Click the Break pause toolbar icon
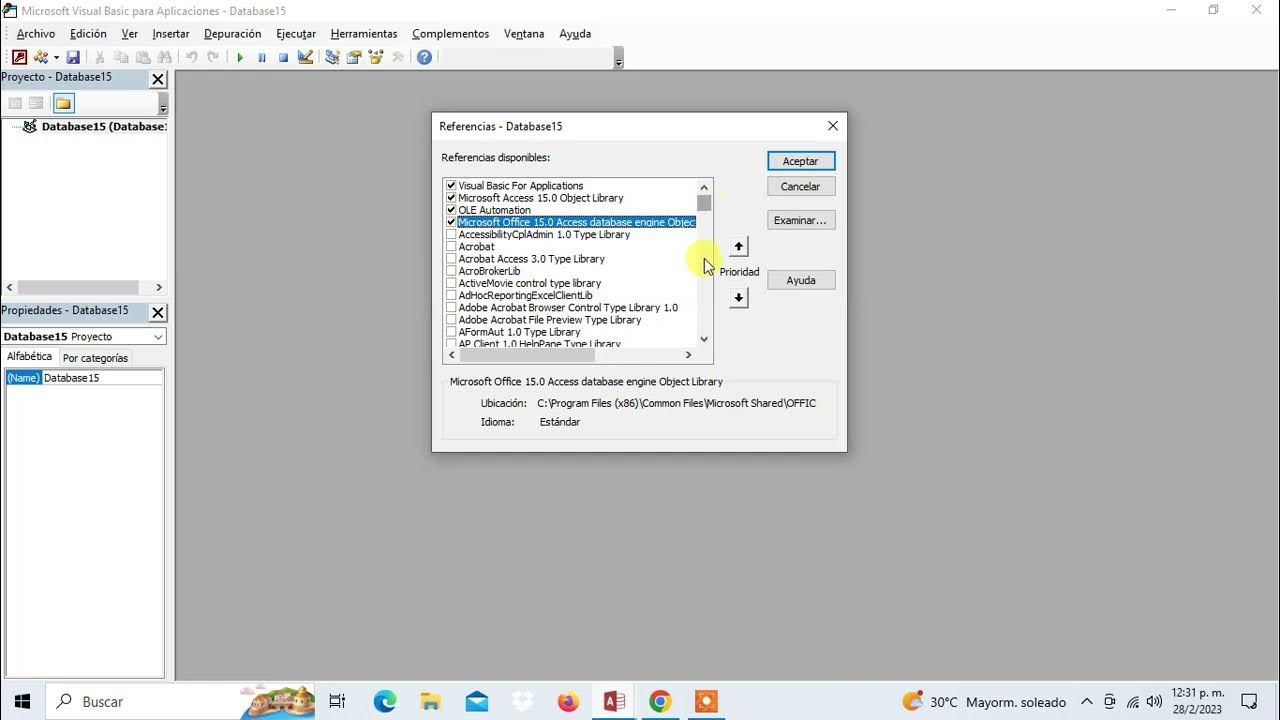 261,58
